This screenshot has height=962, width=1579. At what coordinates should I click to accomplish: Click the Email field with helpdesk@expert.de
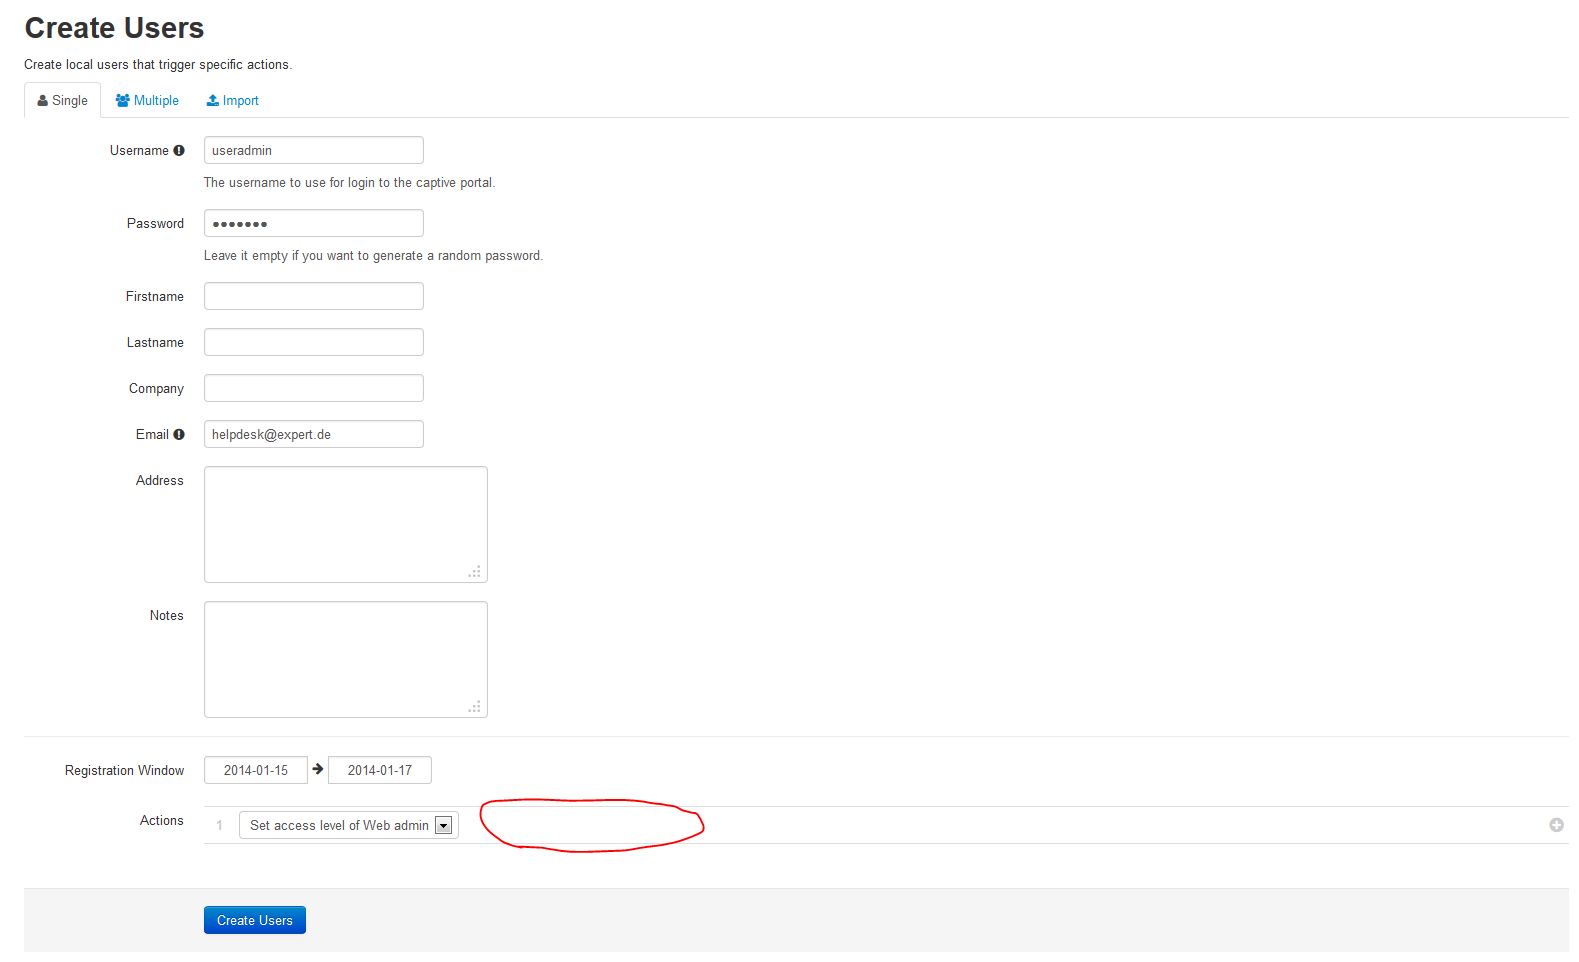point(313,435)
